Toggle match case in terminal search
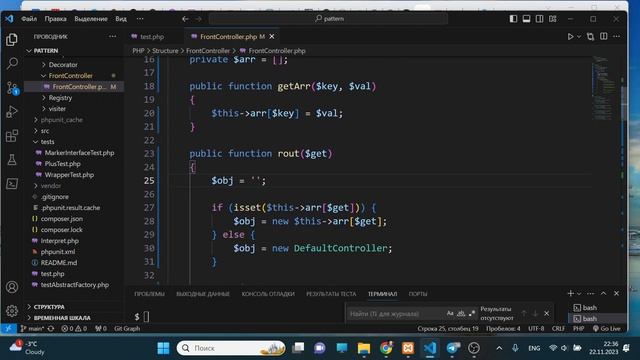This screenshot has height=360, width=640. coord(450,313)
